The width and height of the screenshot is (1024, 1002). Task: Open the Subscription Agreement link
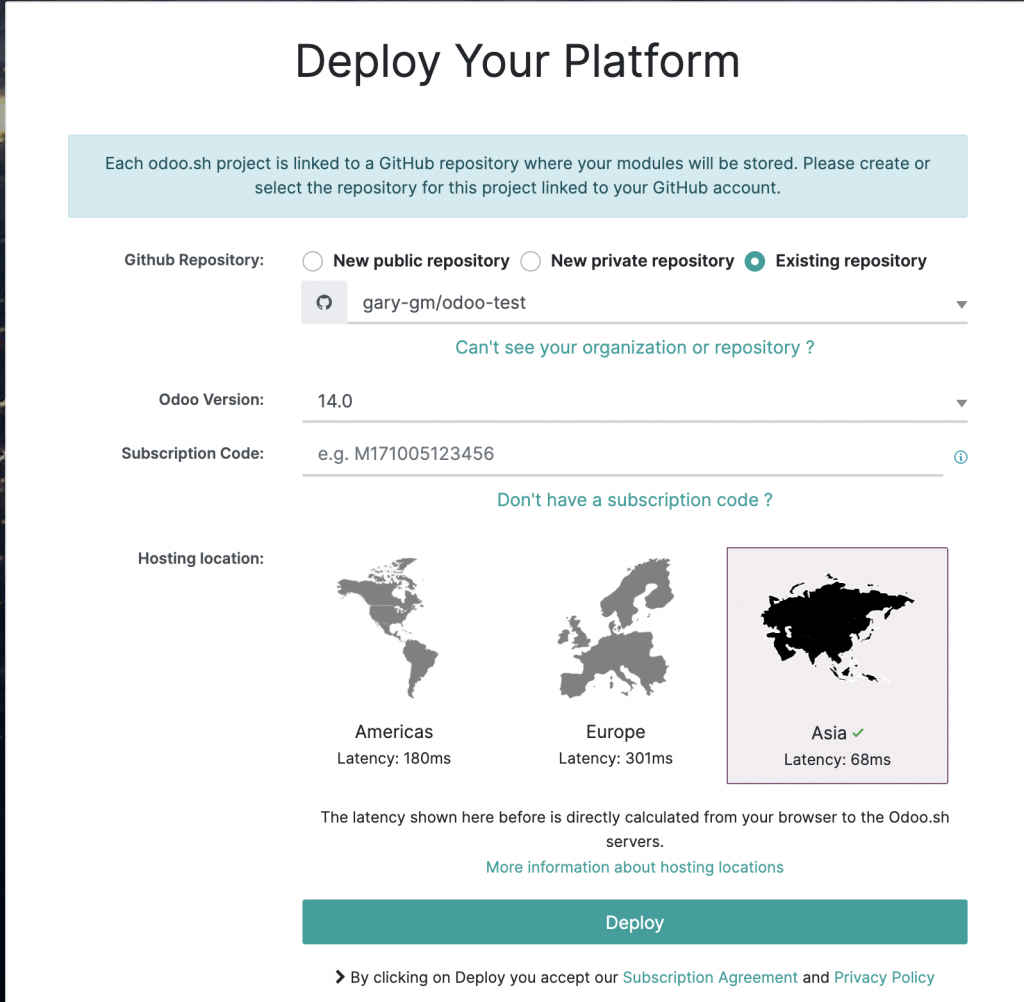click(x=710, y=977)
